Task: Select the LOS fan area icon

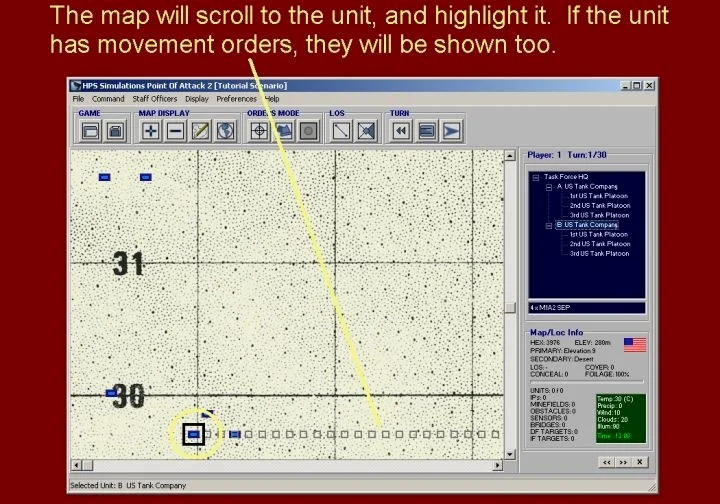Action: point(366,131)
